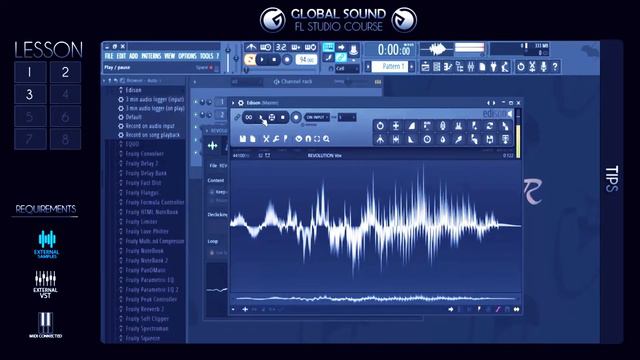Open OPTIONS menu
640x360 pixels.
(x=187, y=56)
